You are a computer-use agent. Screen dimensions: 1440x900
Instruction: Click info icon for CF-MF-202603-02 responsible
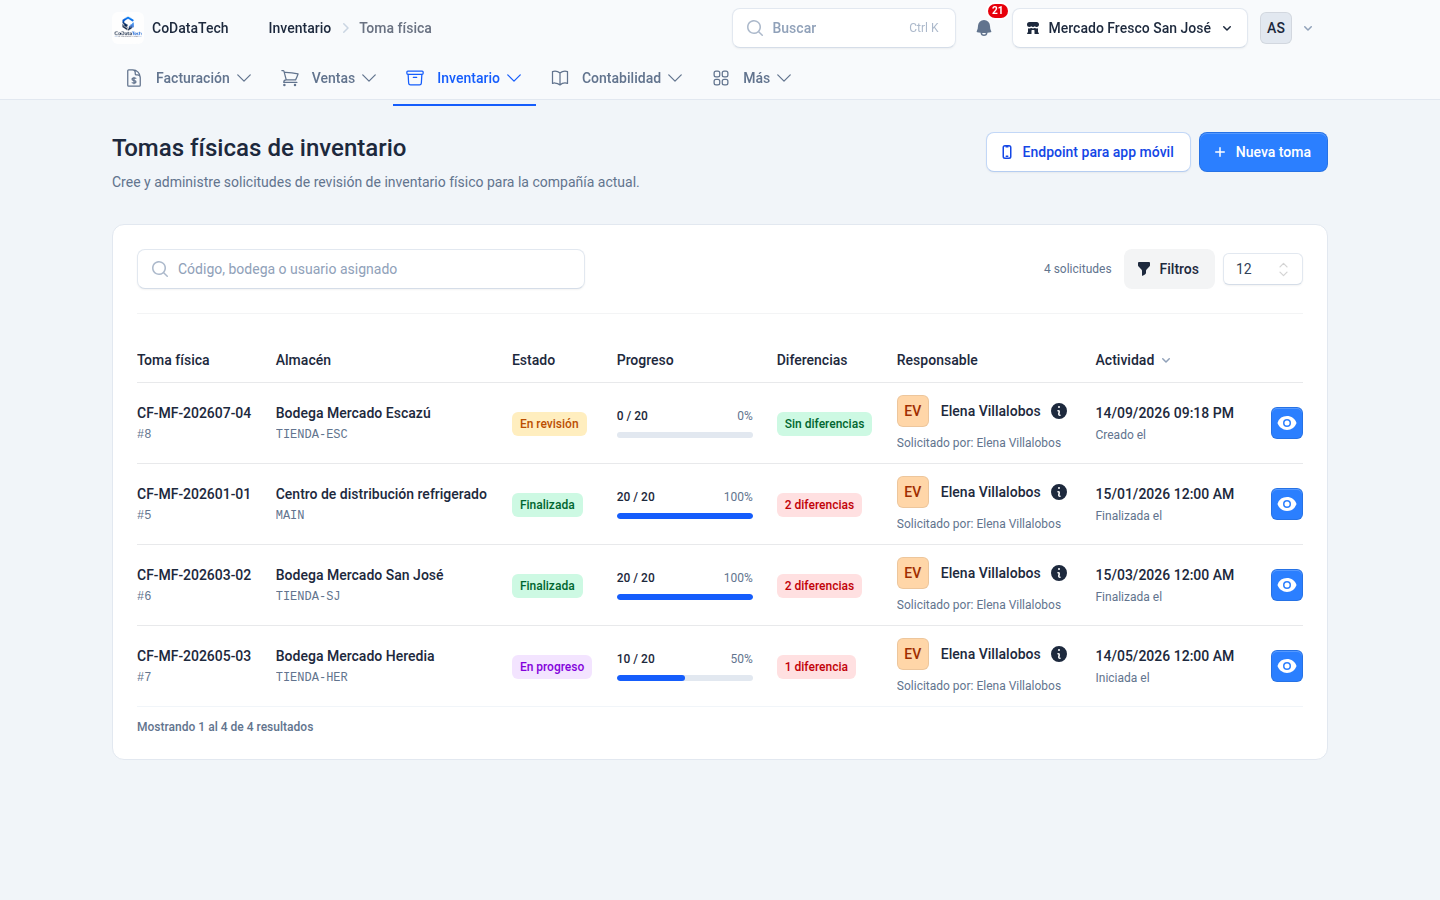pos(1059,573)
